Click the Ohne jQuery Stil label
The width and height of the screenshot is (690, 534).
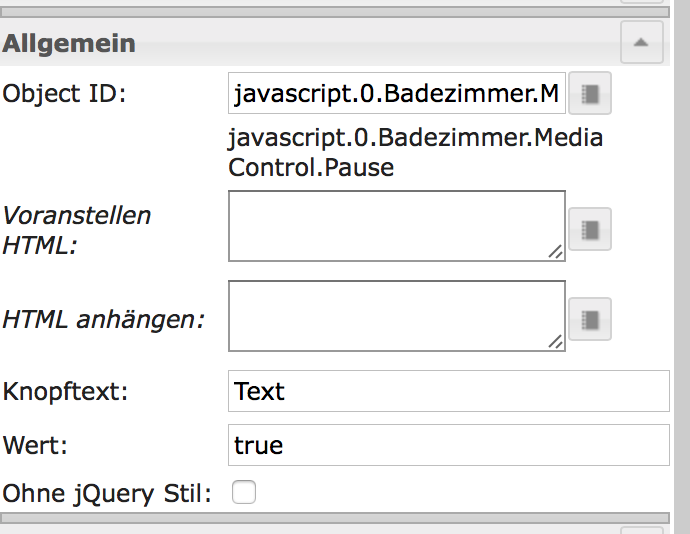107,493
